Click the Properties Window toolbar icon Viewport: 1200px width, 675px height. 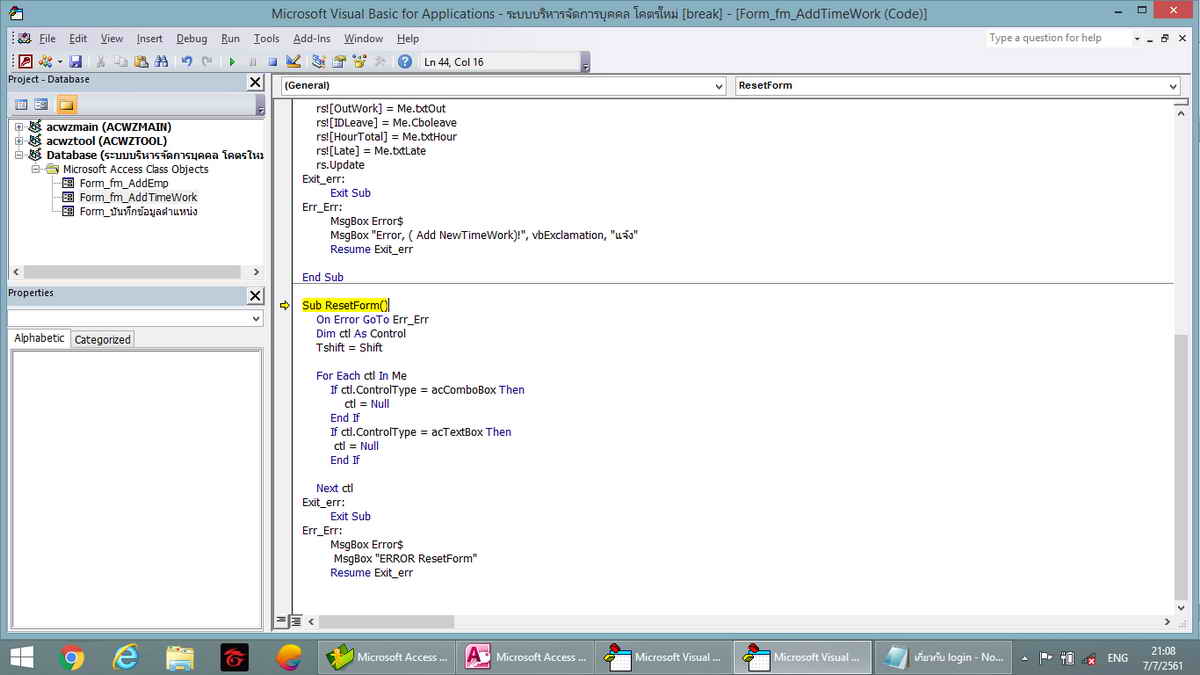click(339, 62)
